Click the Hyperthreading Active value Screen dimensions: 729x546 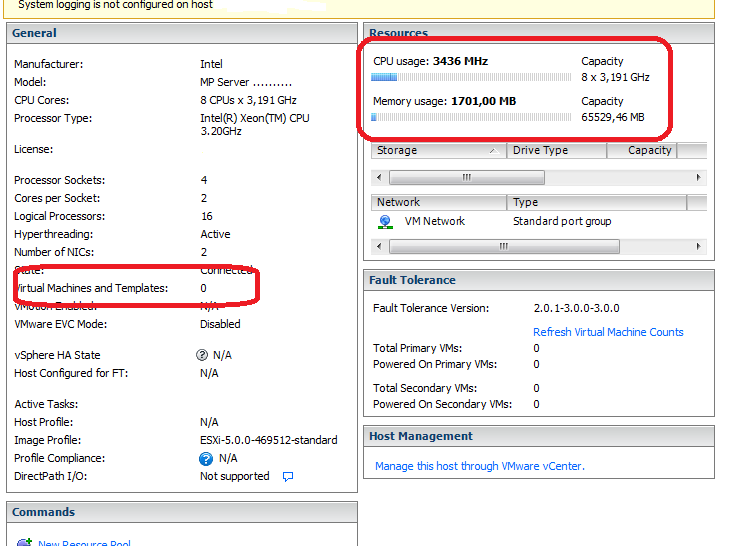215,234
